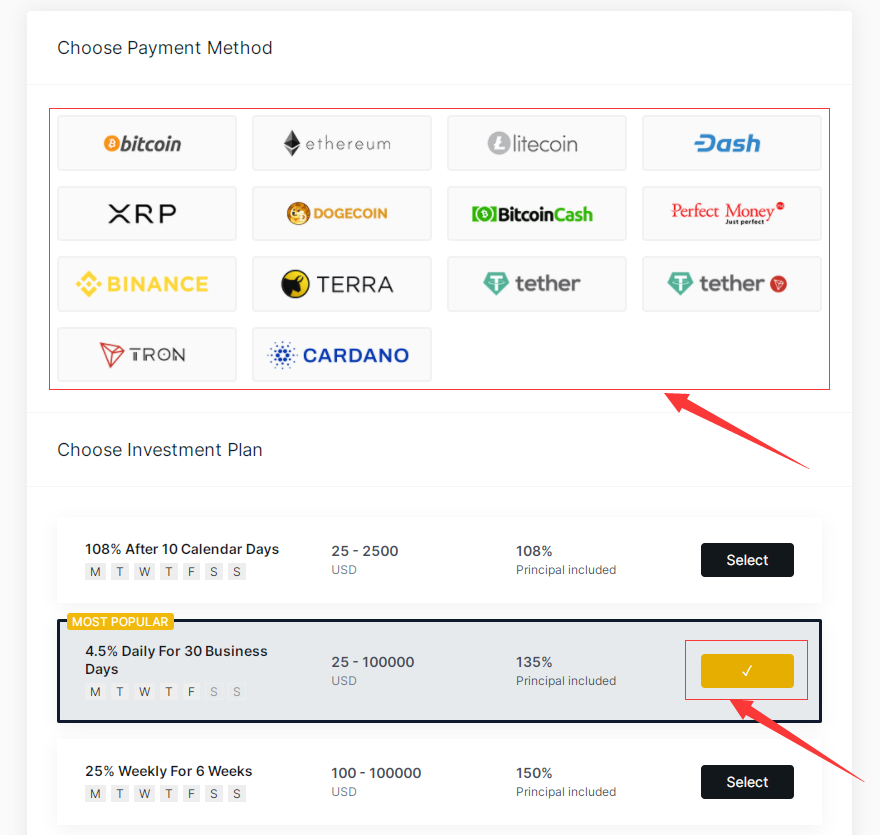880x835 pixels.
Task: Choose Terra payment option
Action: pos(342,284)
